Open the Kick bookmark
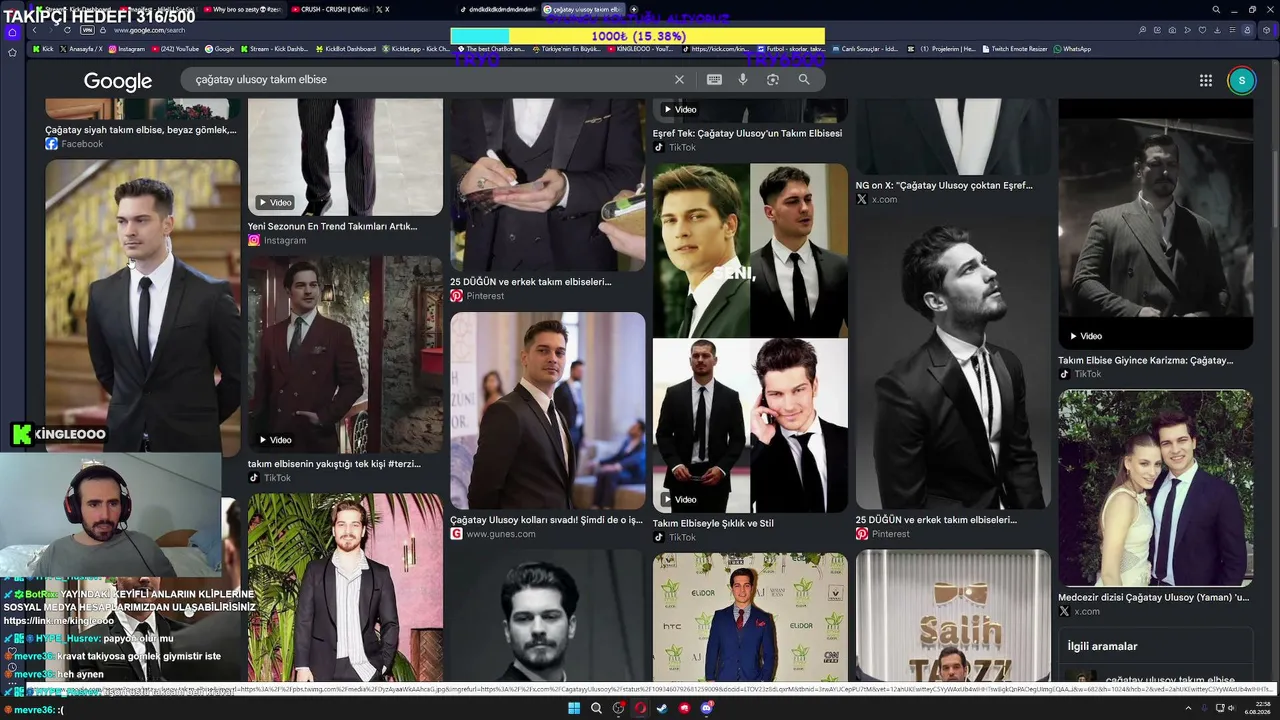This screenshot has height=720, width=1280. tap(43, 49)
